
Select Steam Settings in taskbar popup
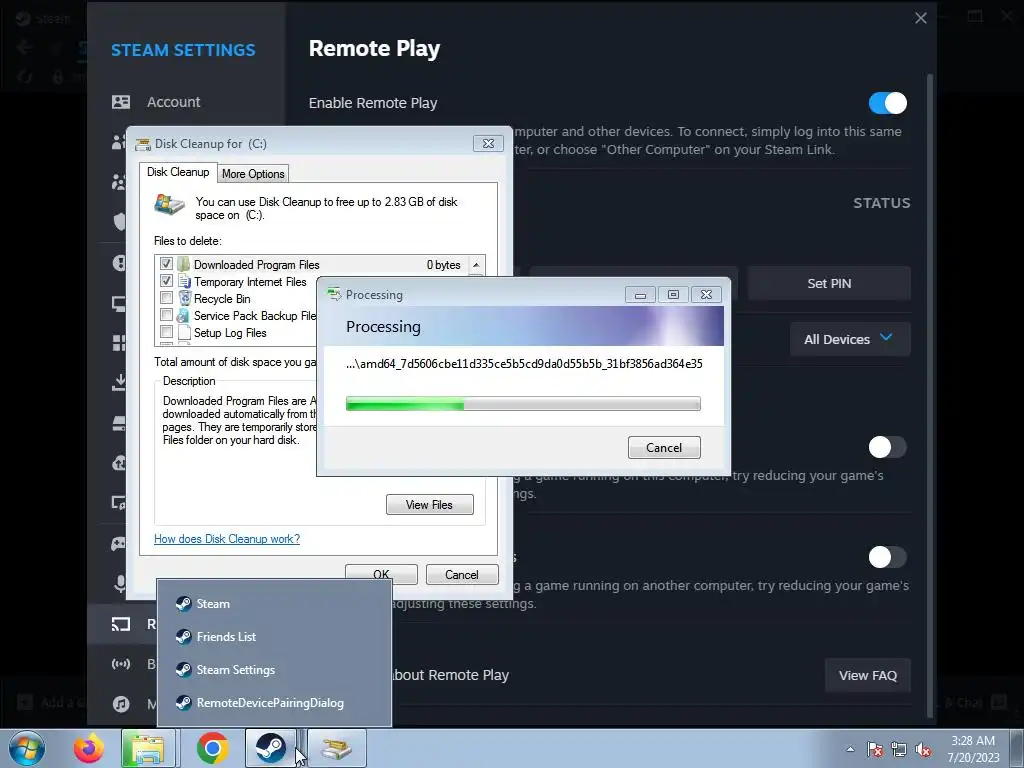coord(274,670)
